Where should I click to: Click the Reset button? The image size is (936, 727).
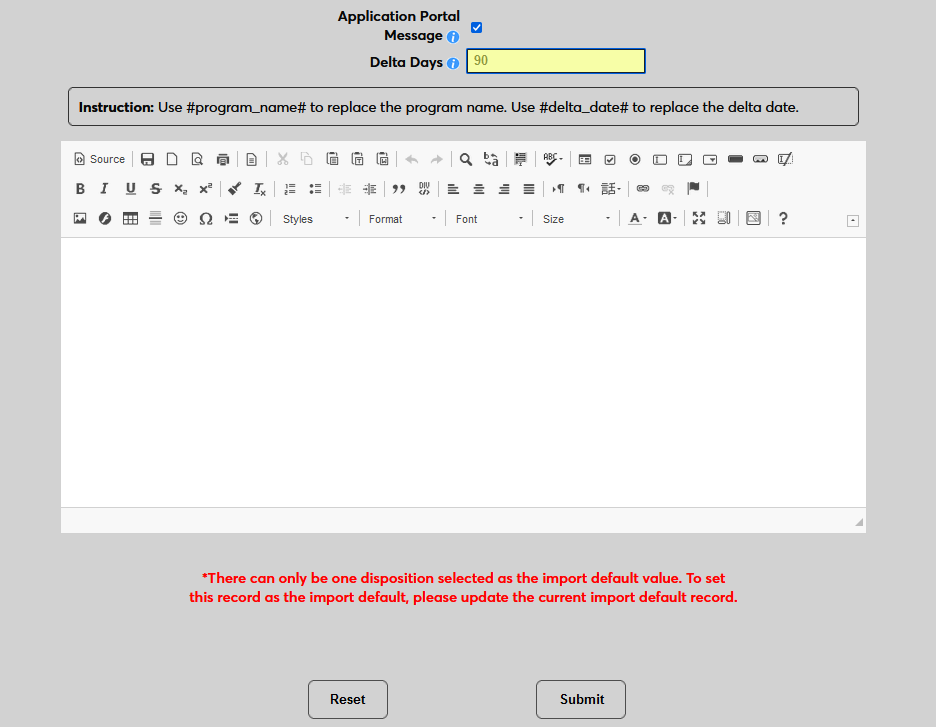(348, 700)
